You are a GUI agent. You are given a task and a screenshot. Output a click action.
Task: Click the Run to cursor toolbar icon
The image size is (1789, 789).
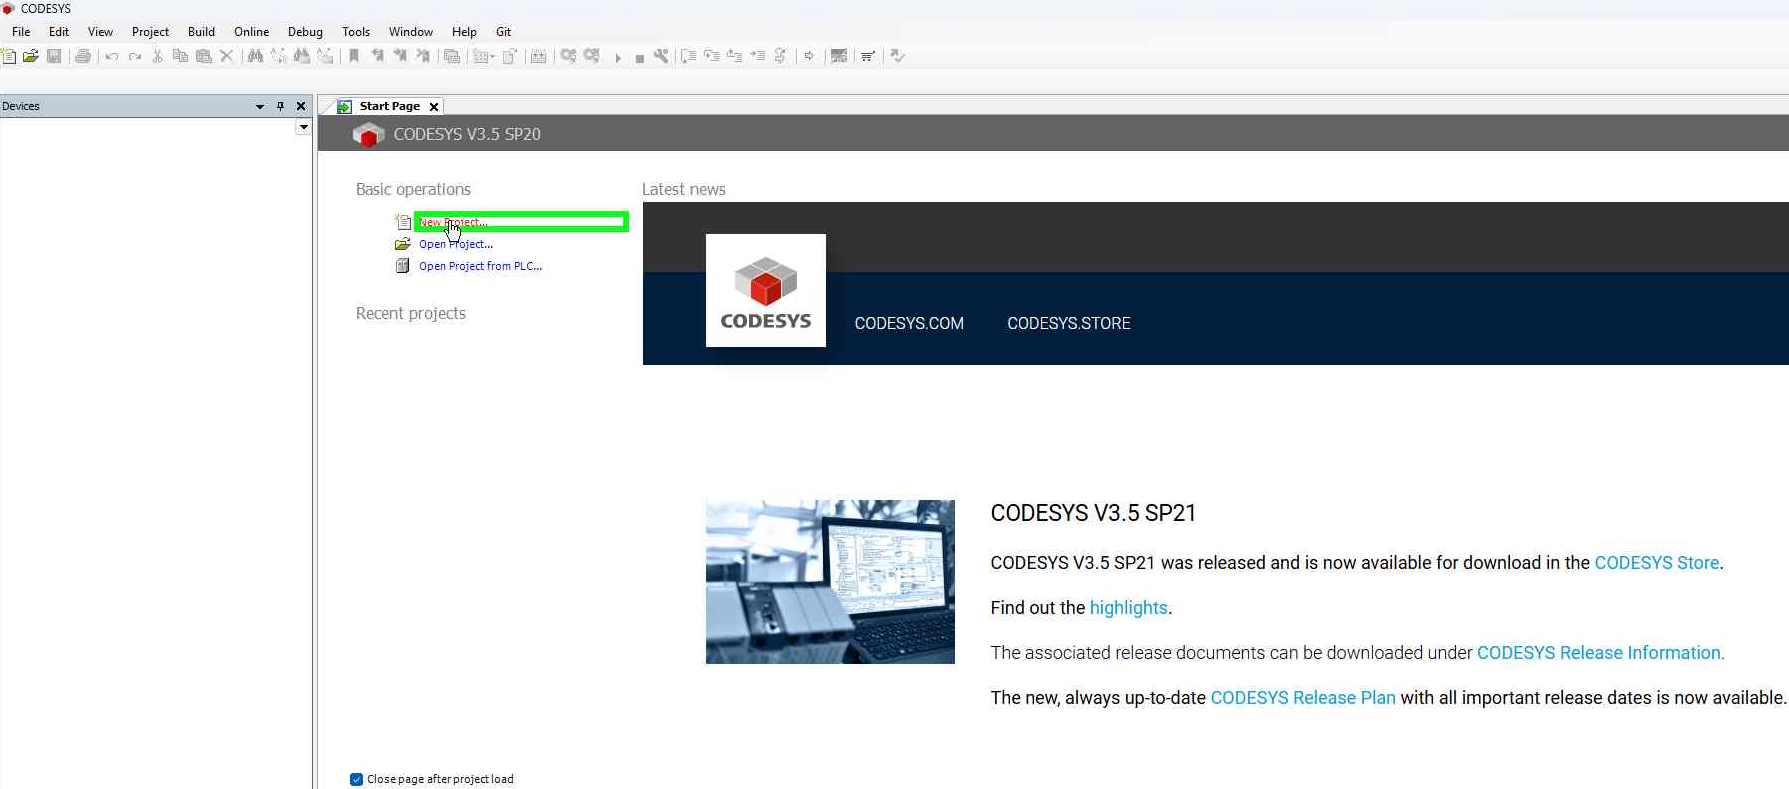(x=758, y=56)
